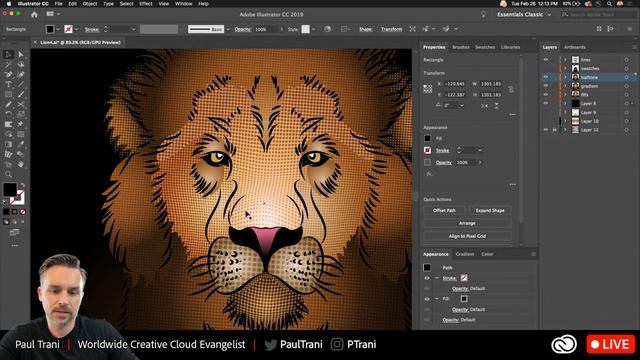640x360 pixels.
Task: Select the Scissors tool
Action: click(21, 104)
